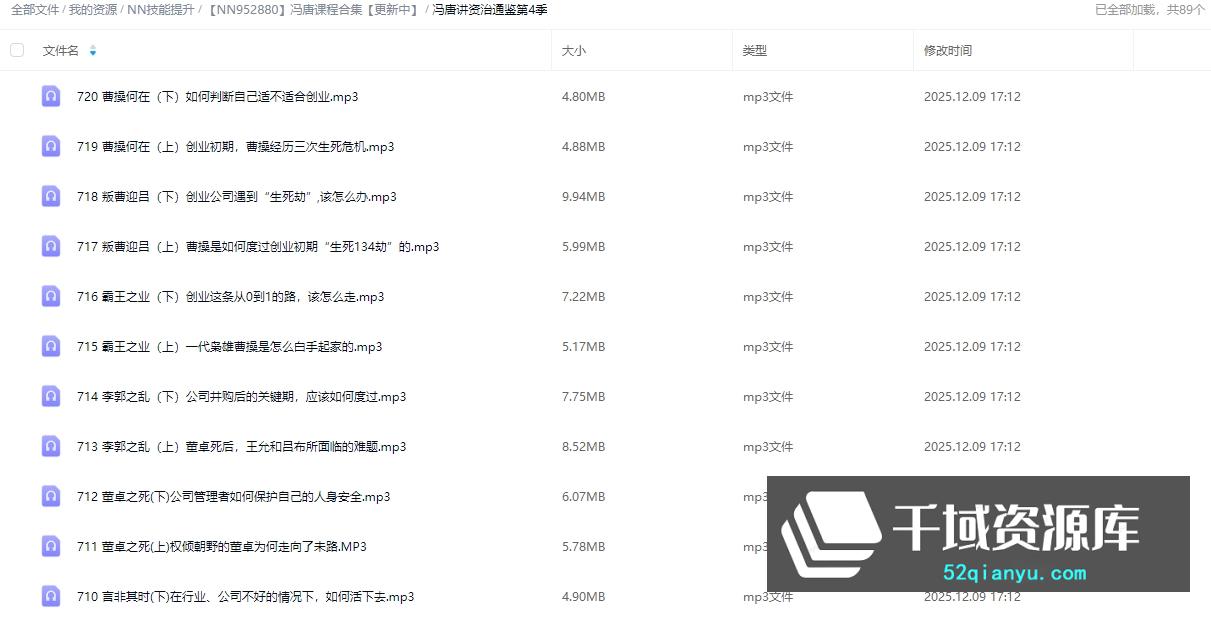Navigate to 我的资源 breadcrumb folder

coord(93,10)
